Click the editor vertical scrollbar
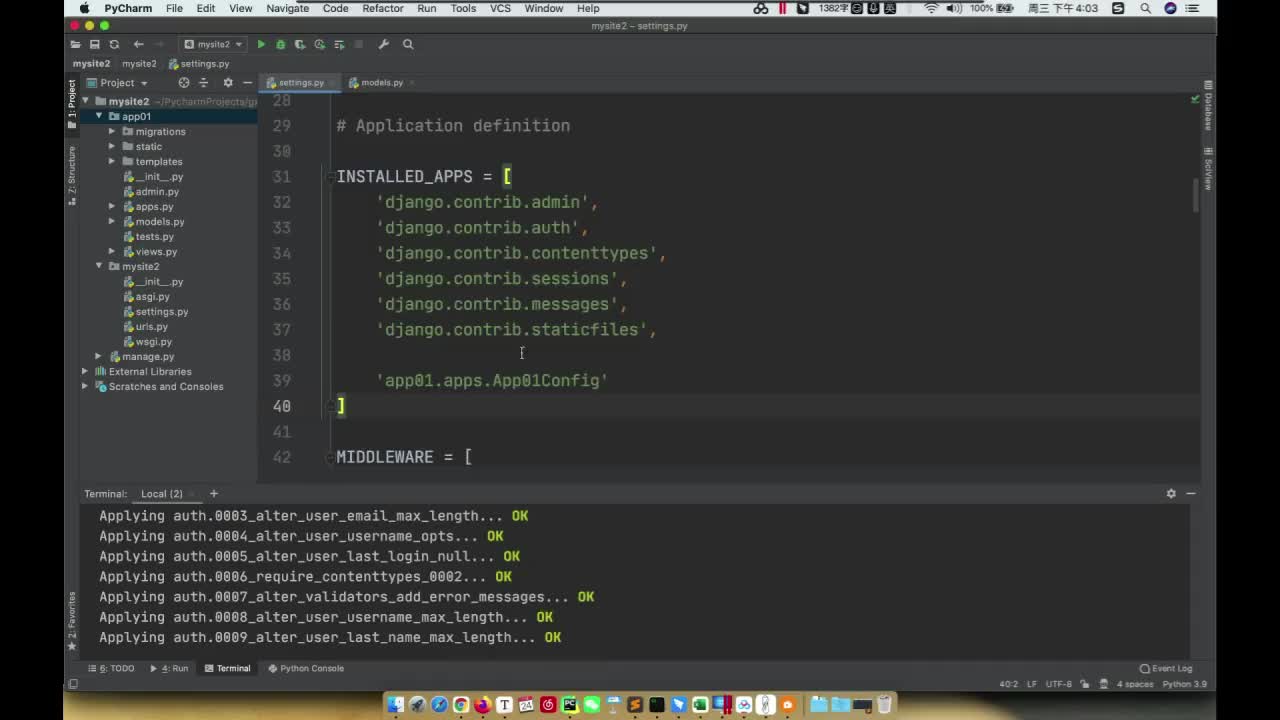The image size is (1280, 720). pyautogui.click(x=1196, y=195)
